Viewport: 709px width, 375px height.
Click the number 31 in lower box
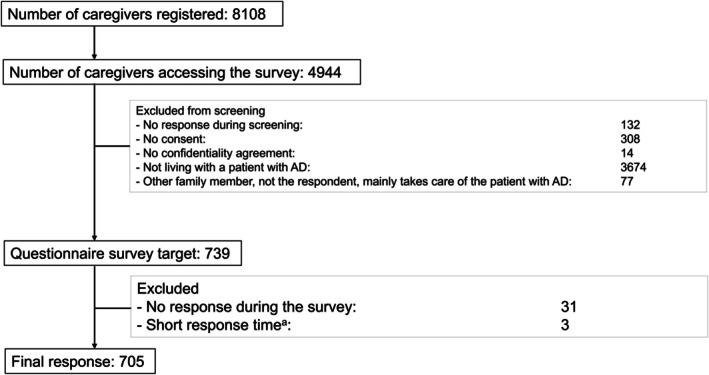(x=568, y=307)
